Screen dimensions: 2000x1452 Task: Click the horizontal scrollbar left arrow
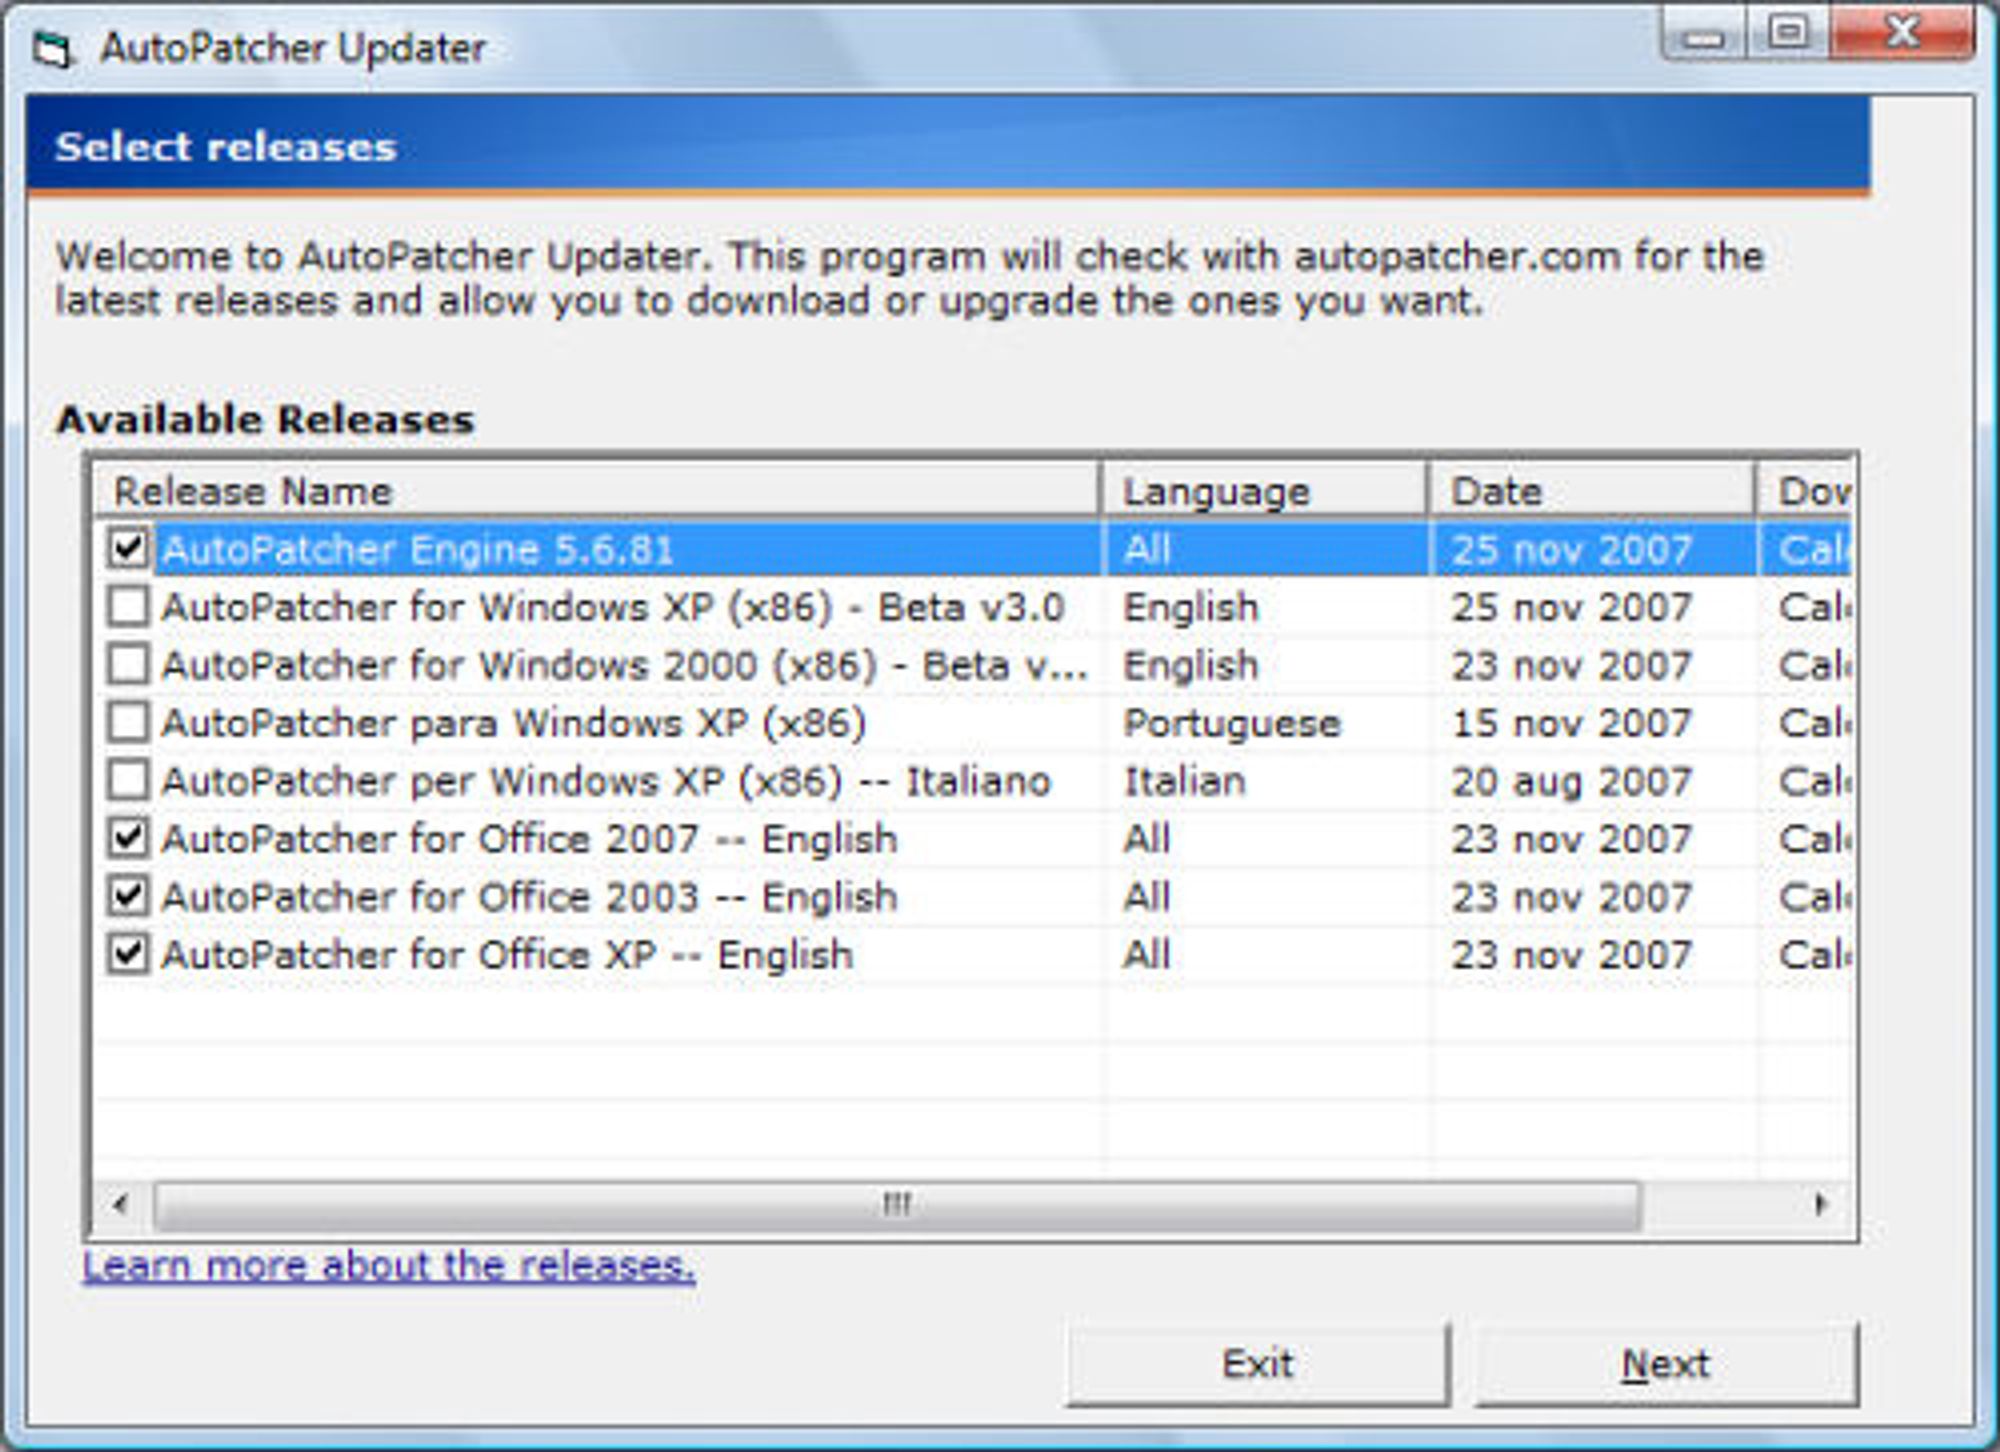pyautogui.click(x=121, y=1205)
